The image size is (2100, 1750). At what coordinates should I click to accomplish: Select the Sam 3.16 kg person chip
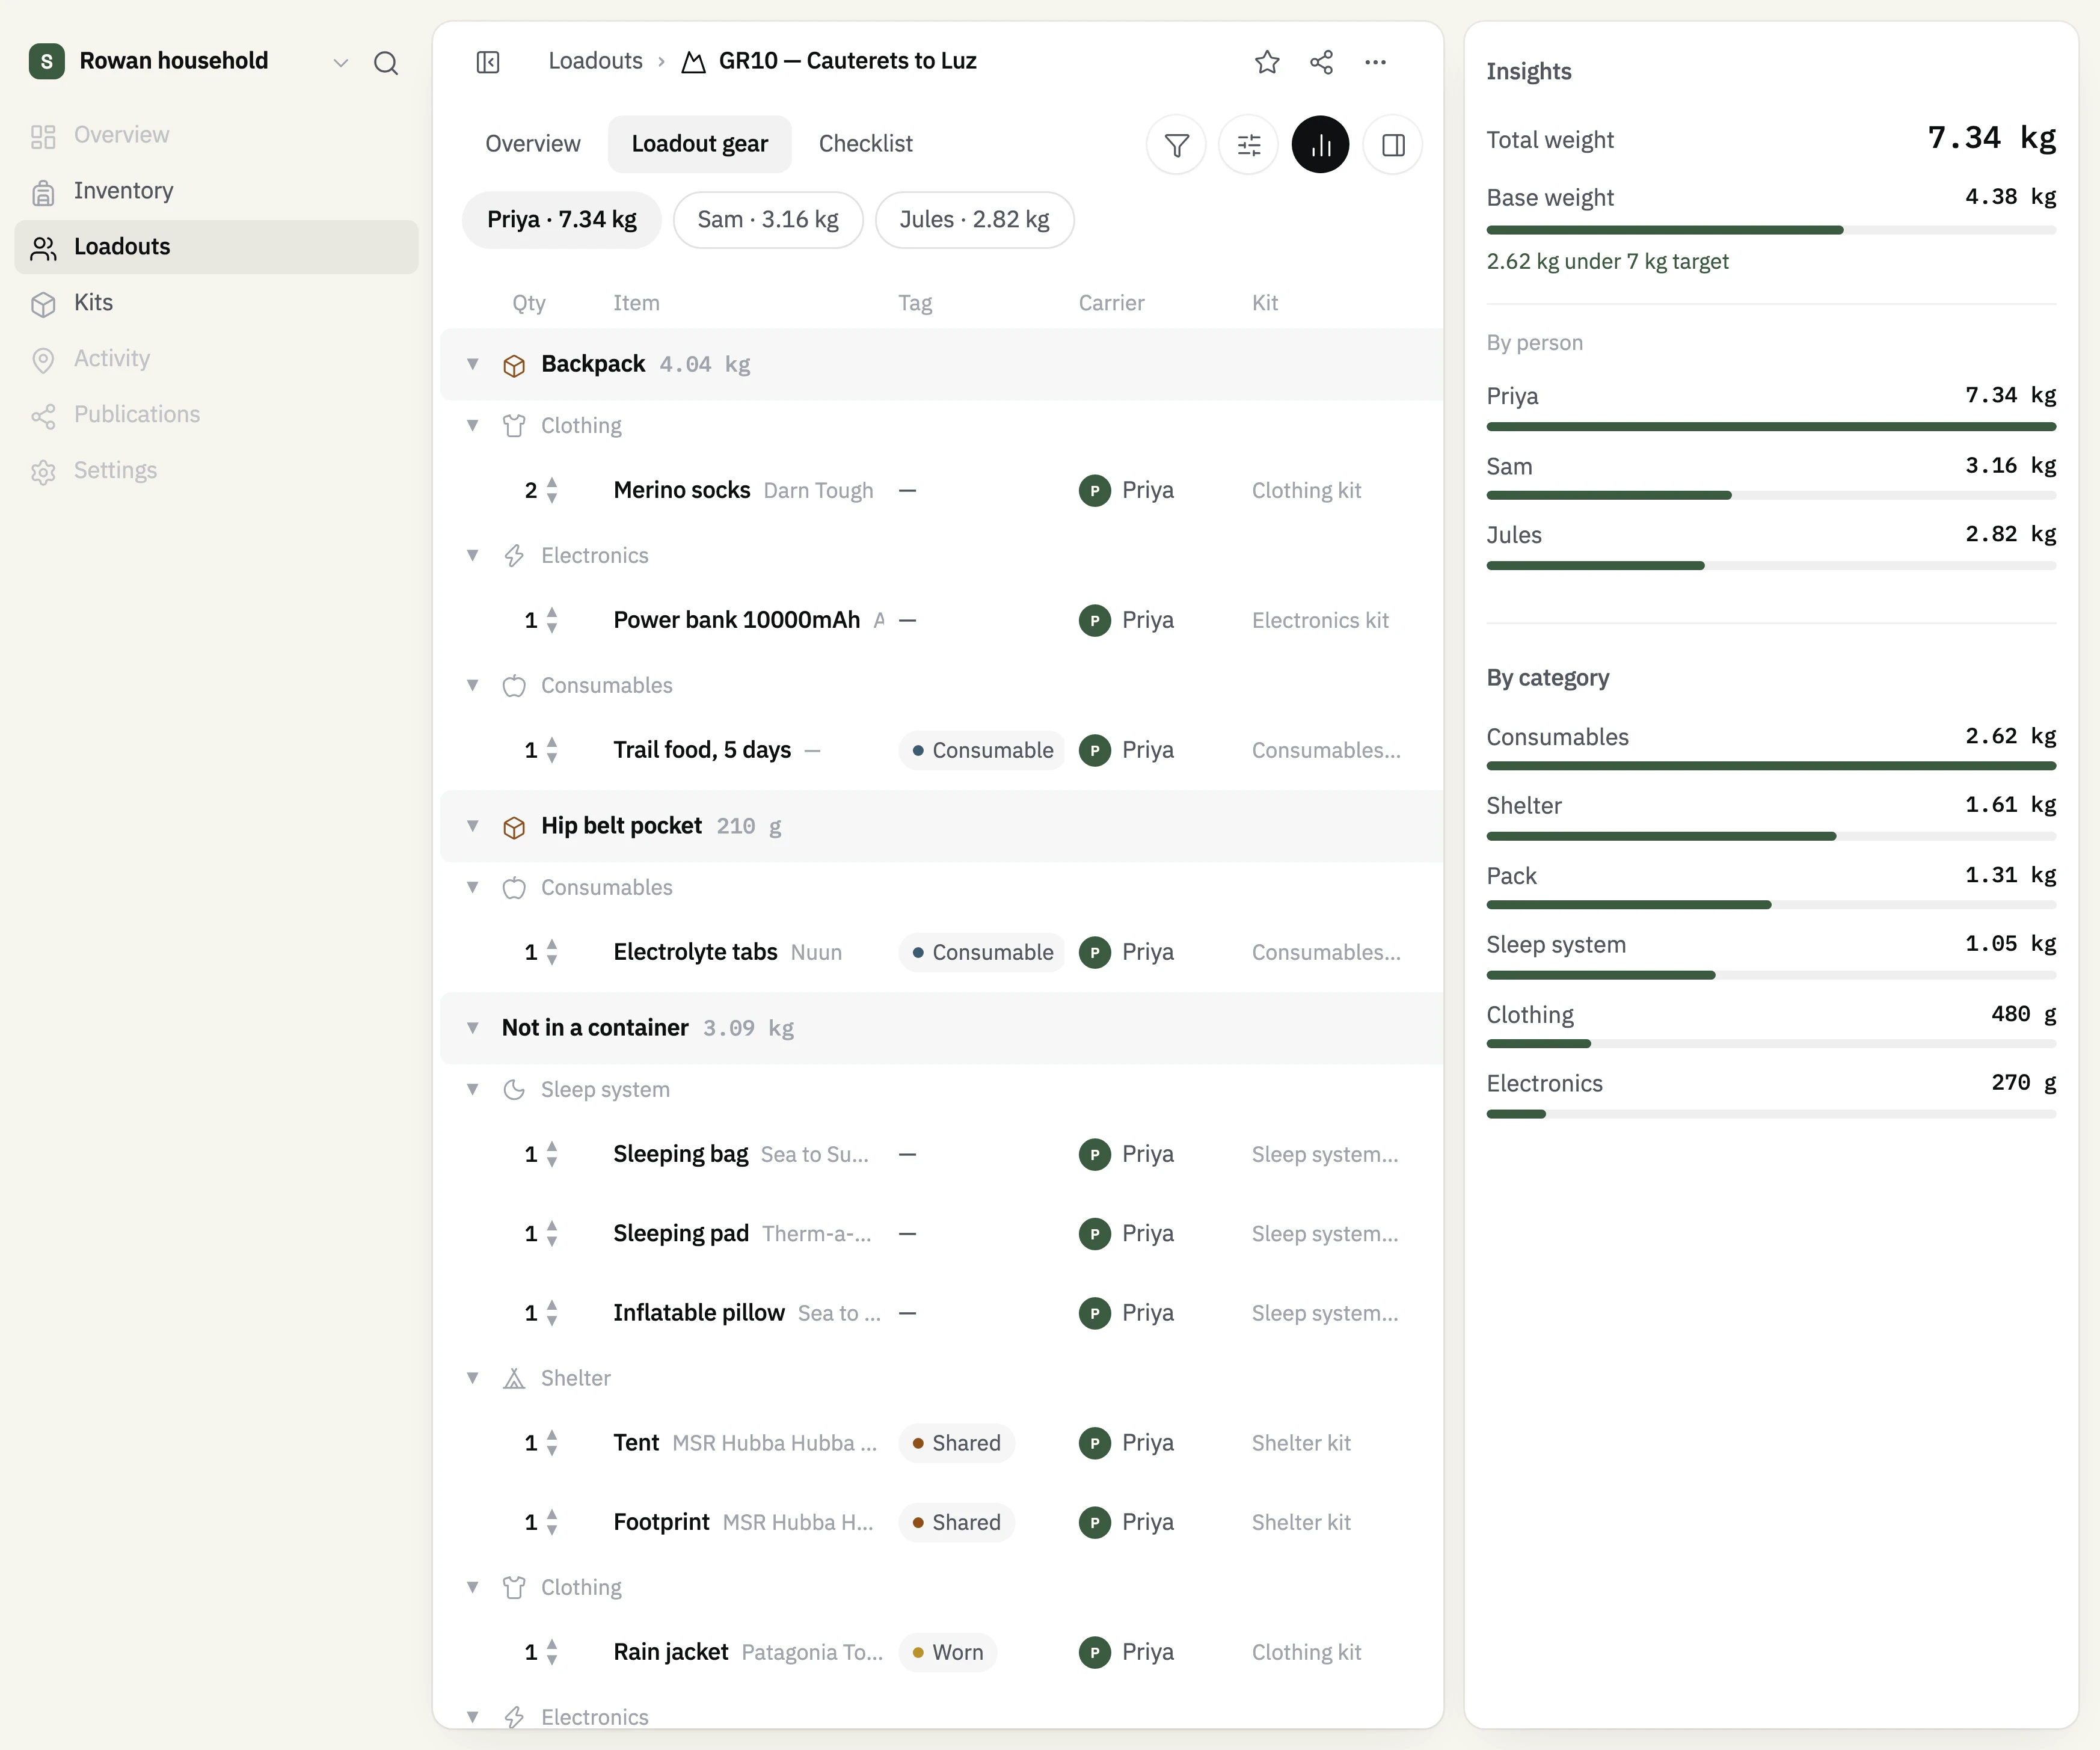[x=768, y=220]
